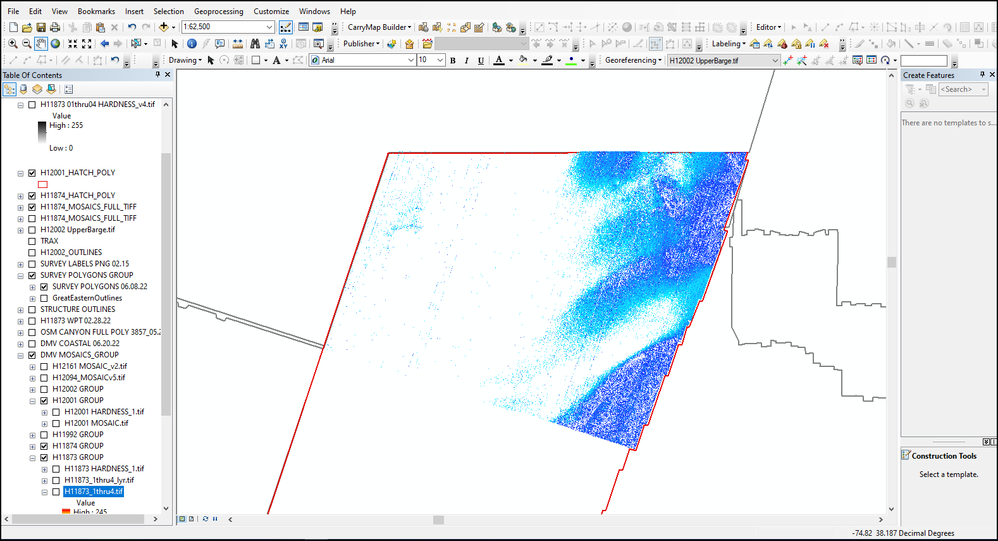Screen dimensions: 998x541
Task: Enable H12002 UpperBarge.tif layer checkbox
Action: [32, 230]
